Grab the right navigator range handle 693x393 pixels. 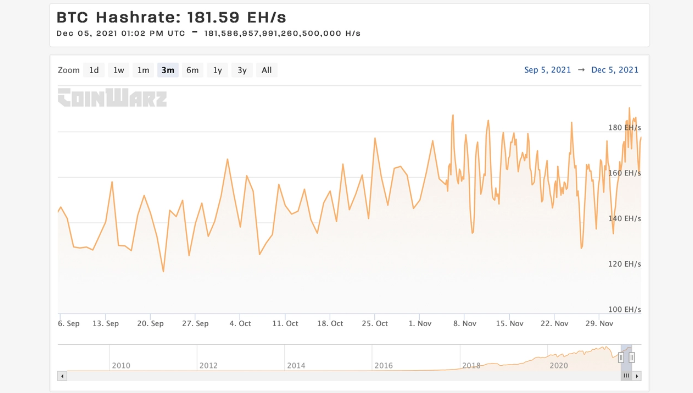point(632,357)
